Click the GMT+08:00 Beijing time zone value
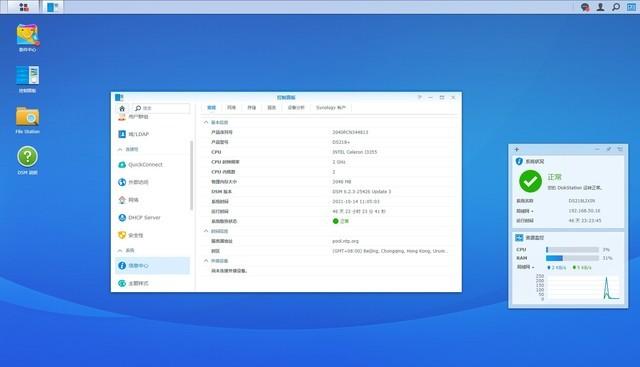Viewport: 640px width, 367px height. 390,251
